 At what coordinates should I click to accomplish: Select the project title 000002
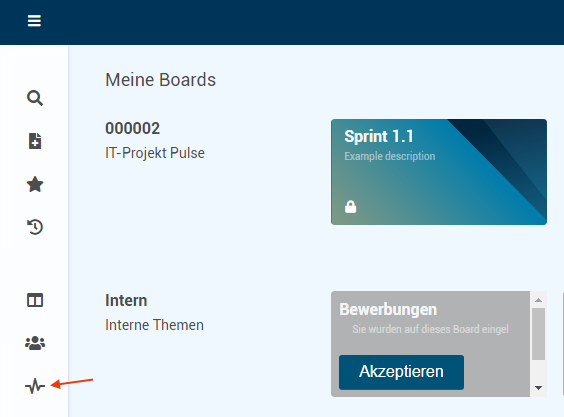pos(132,128)
